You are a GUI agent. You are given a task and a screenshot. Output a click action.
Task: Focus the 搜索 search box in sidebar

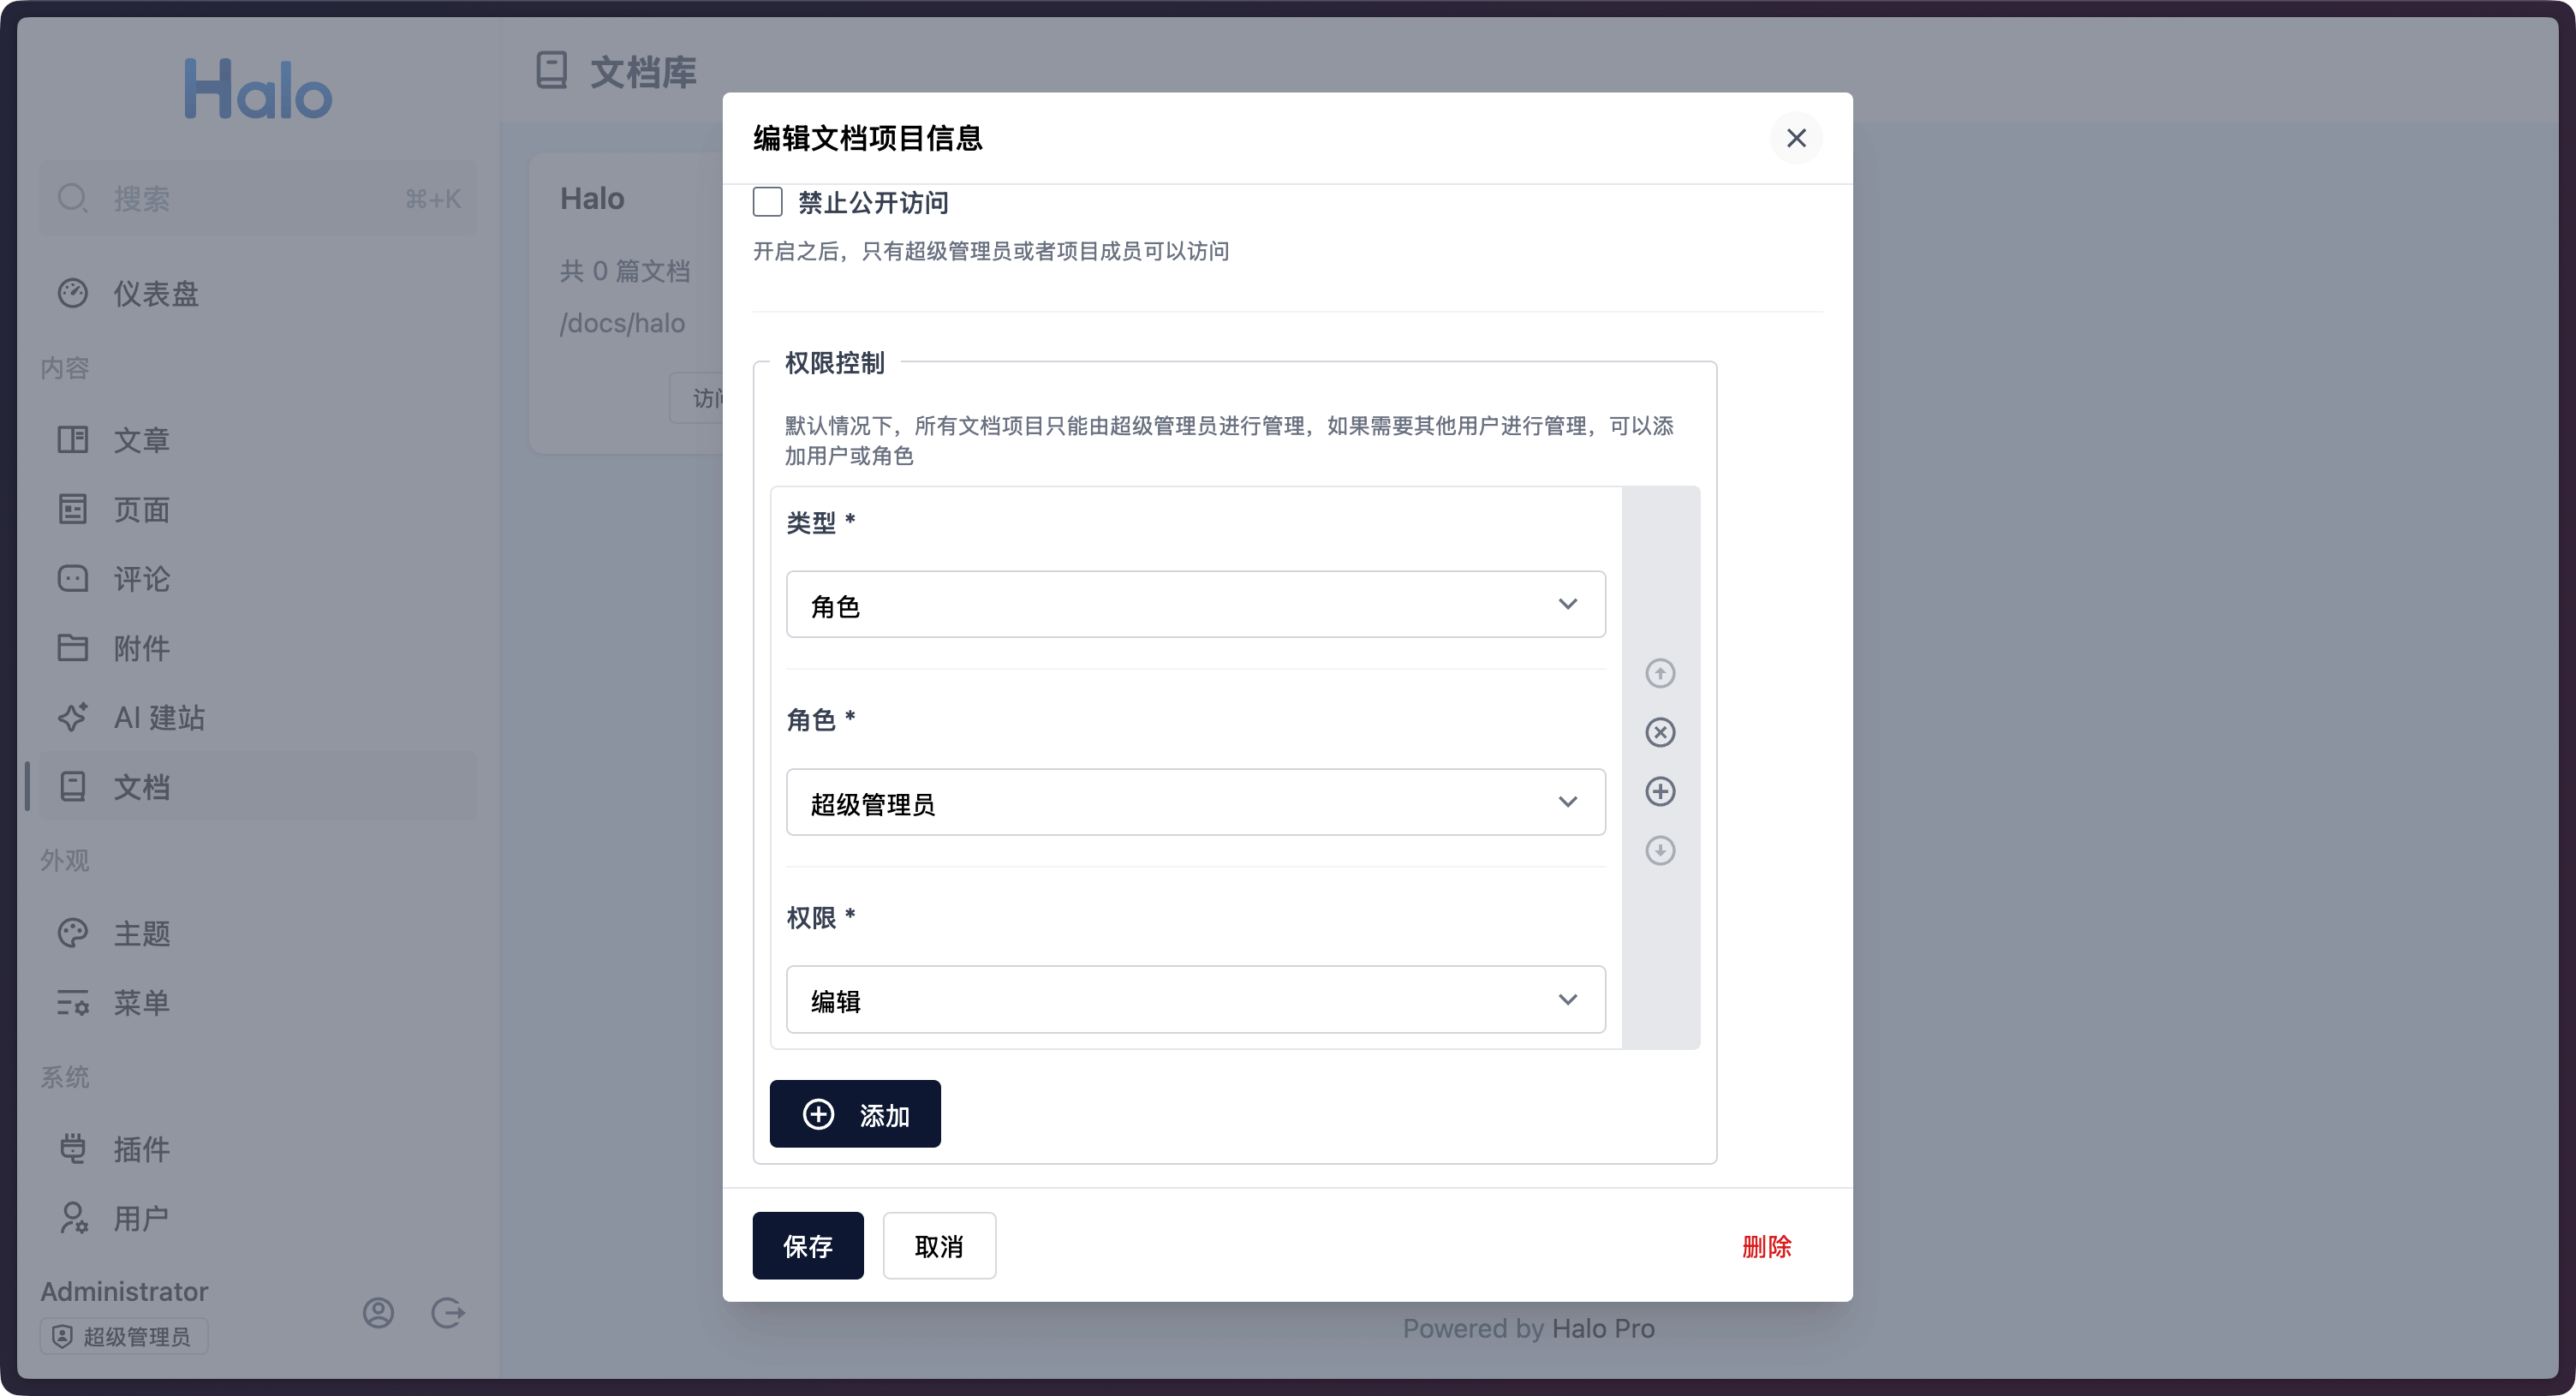258,198
